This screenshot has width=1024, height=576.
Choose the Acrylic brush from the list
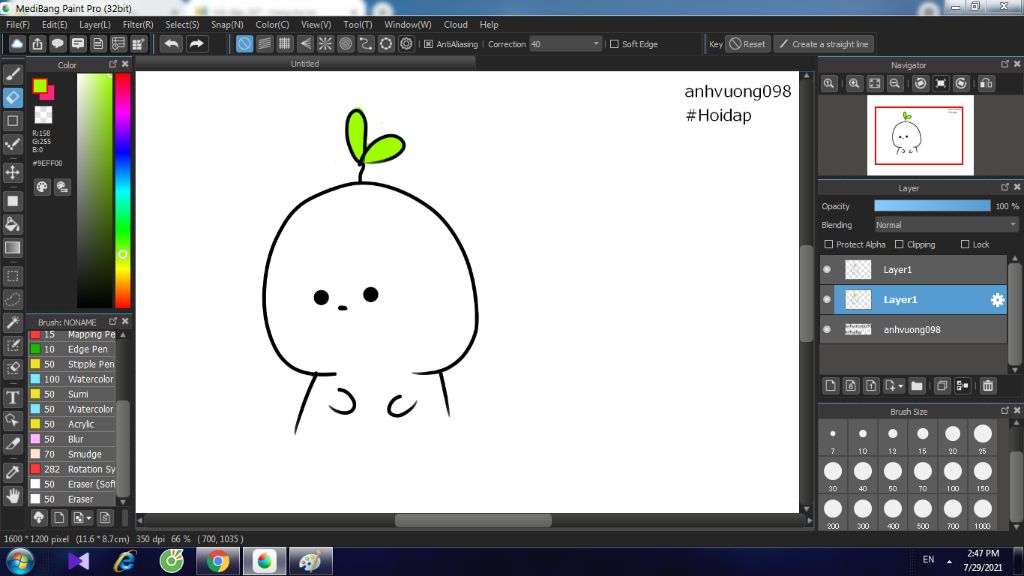click(72, 424)
